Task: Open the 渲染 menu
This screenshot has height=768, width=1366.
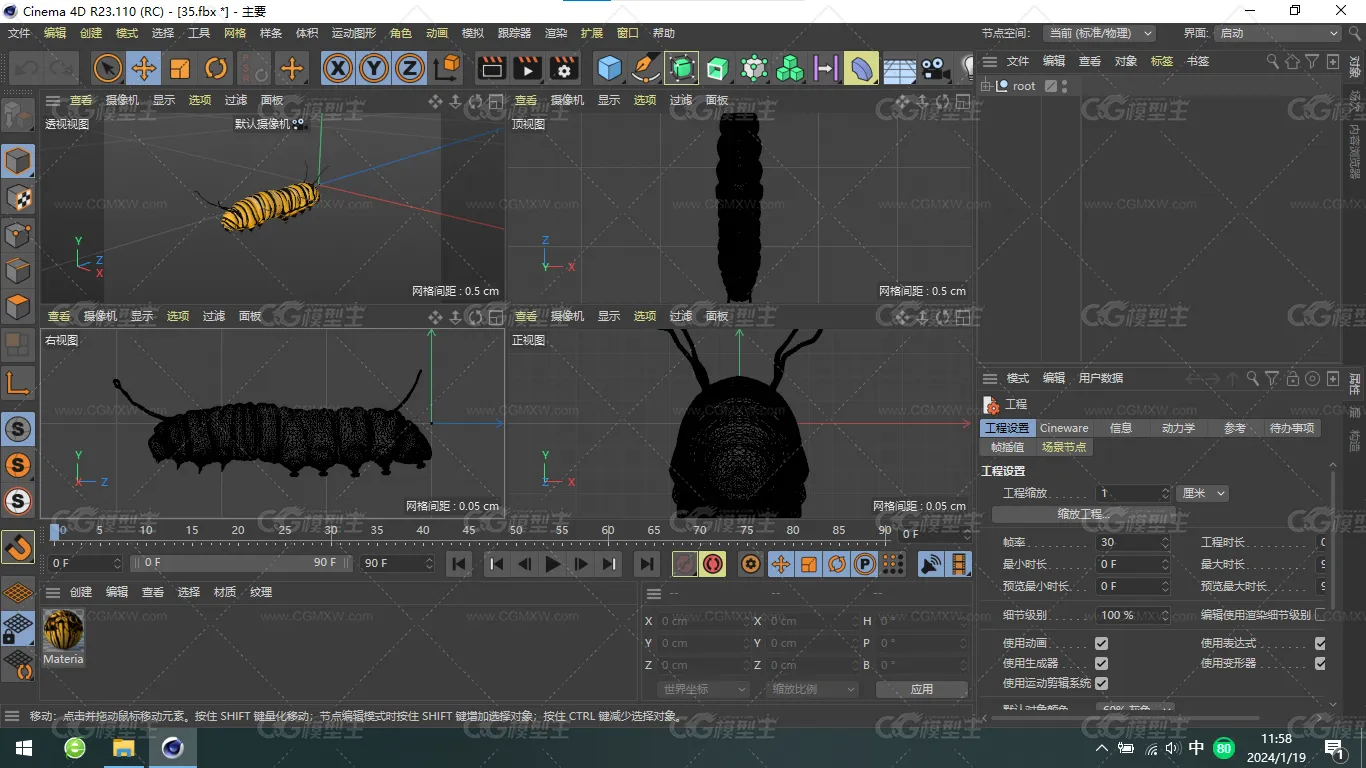Action: (x=556, y=33)
